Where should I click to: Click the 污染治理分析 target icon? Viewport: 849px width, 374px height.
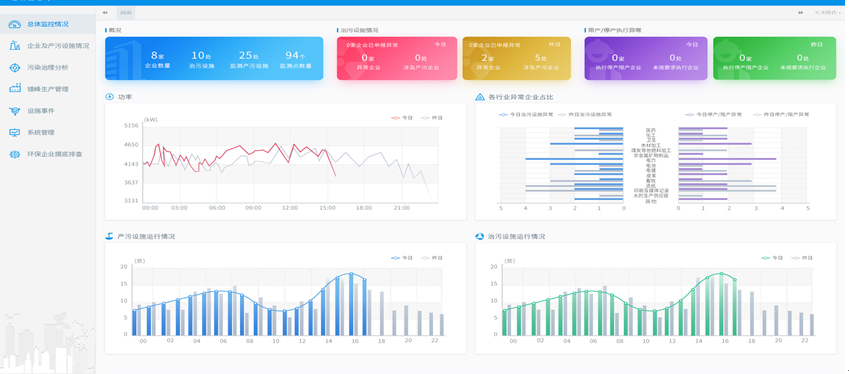pyautogui.click(x=15, y=68)
